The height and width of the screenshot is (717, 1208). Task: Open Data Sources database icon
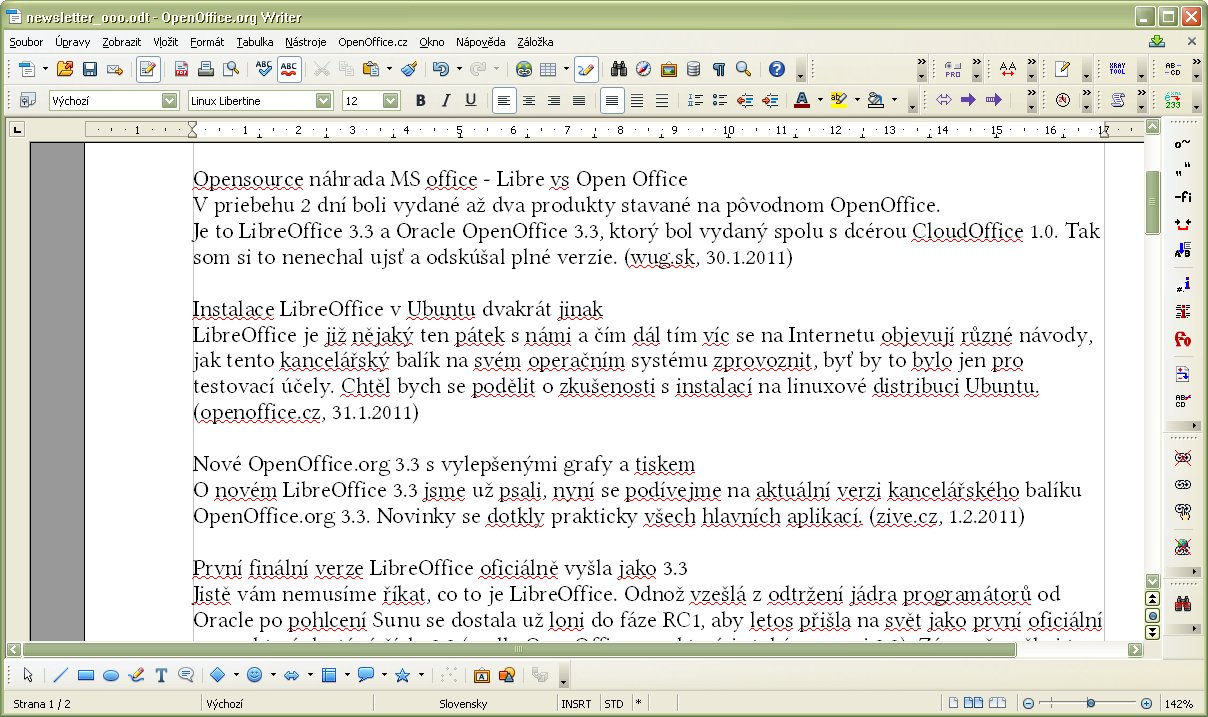693,69
